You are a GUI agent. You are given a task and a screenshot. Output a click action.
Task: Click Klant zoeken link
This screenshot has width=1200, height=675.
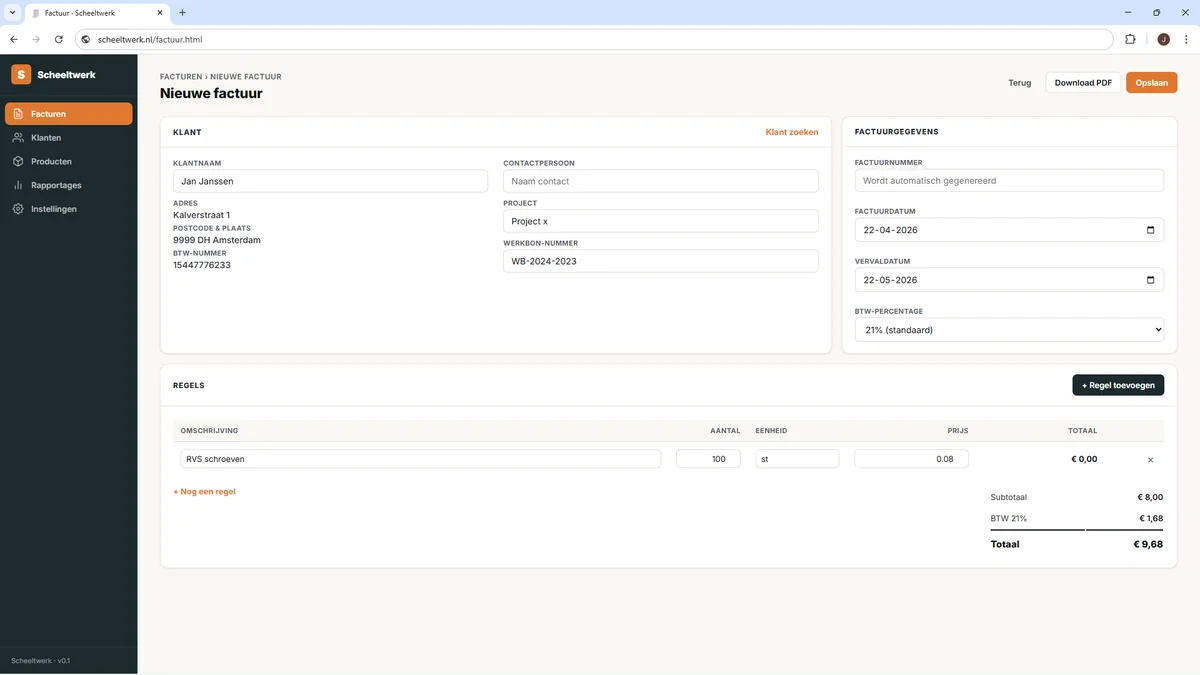[x=792, y=132]
